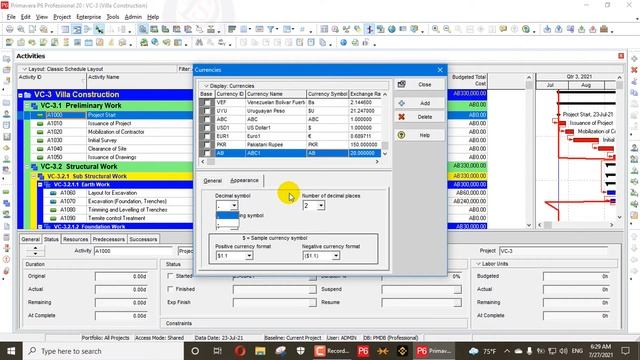
Task: Open Positive currency format dropdown
Action: coord(249,256)
